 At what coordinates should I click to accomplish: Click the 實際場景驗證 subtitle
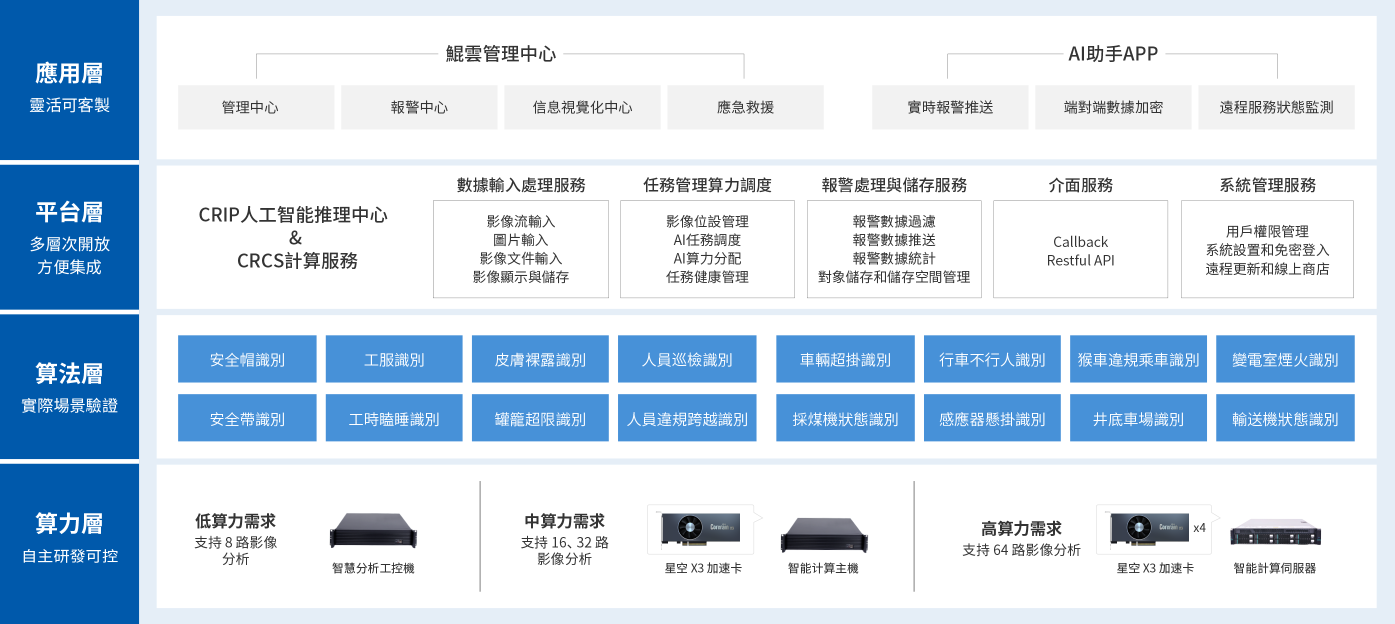(69, 405)
